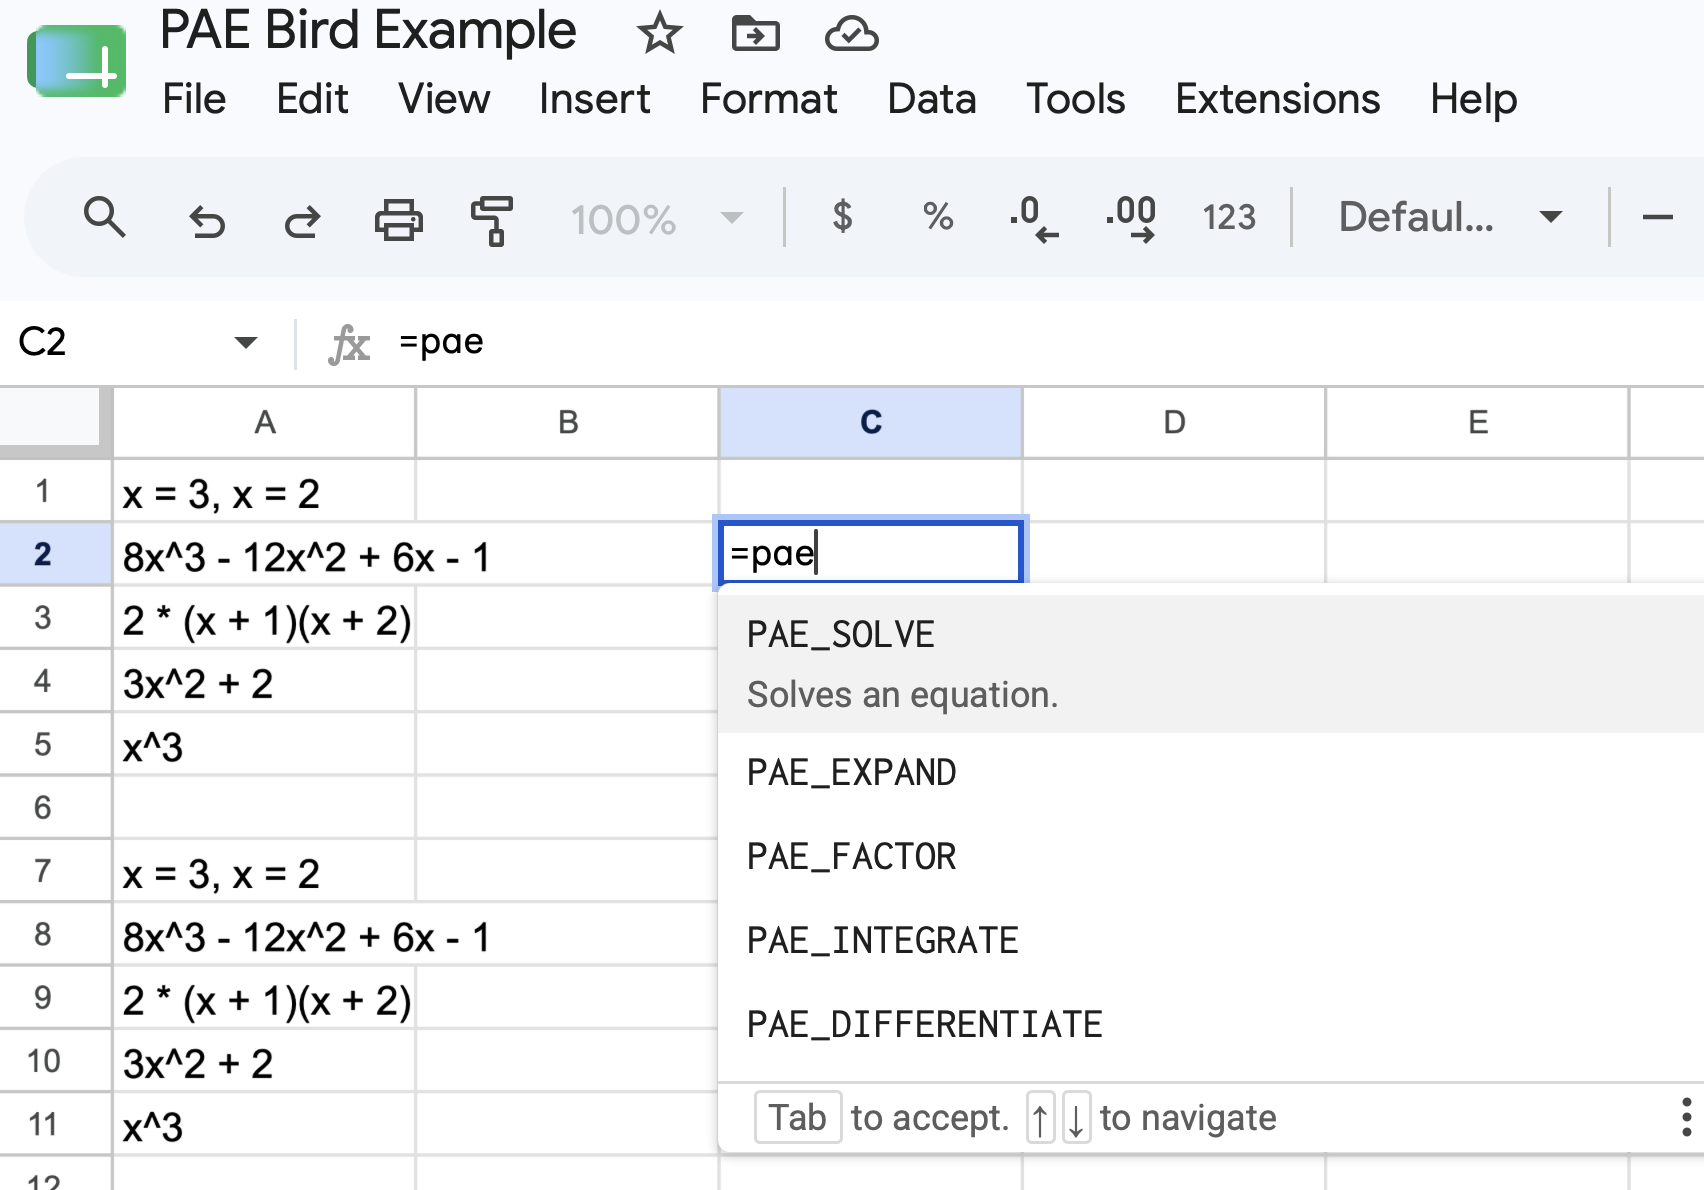Open the Insert menu

click(x=594, y=99)
